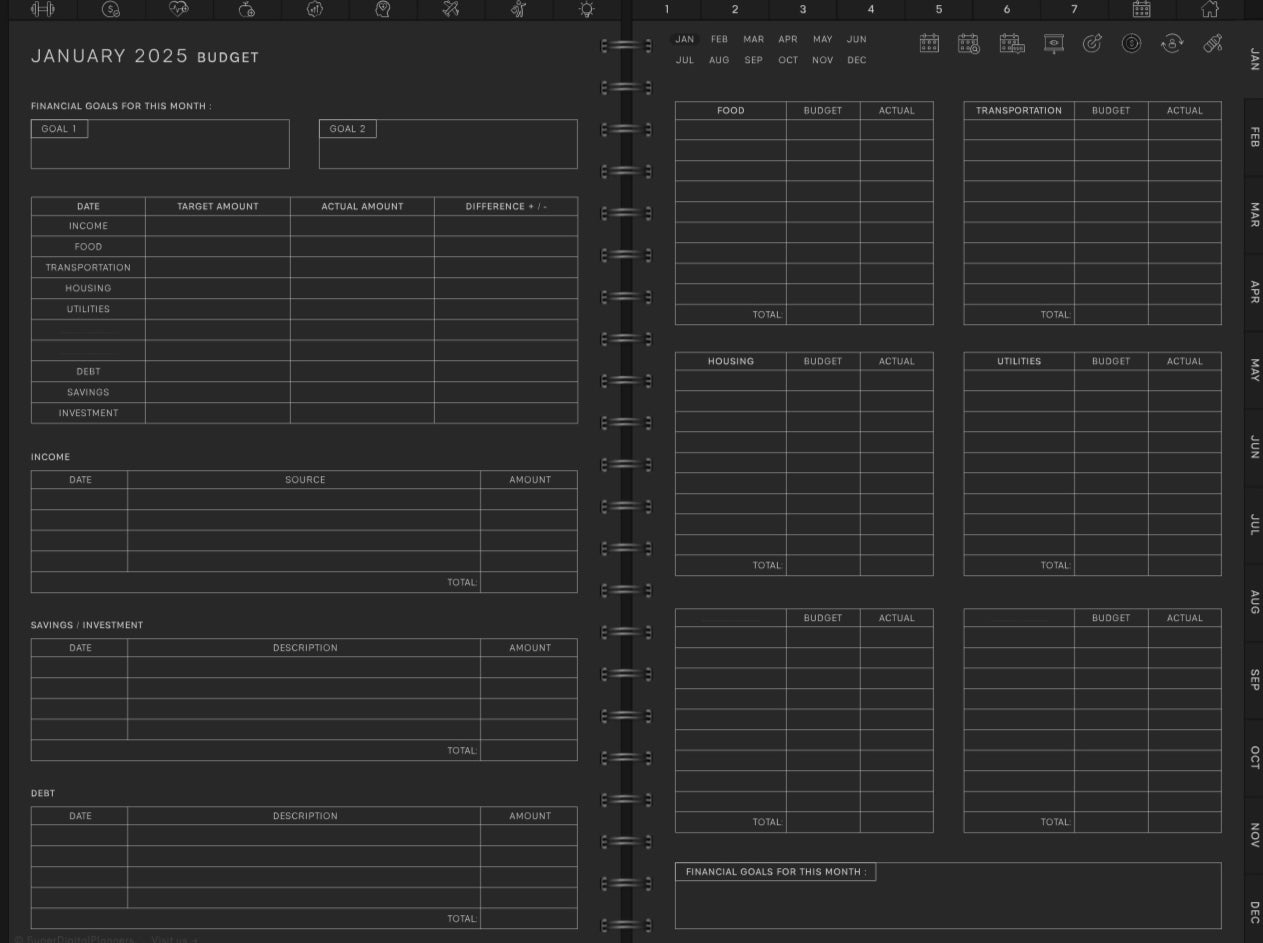Click the airplane travel icon

click(x=451, y=9)
